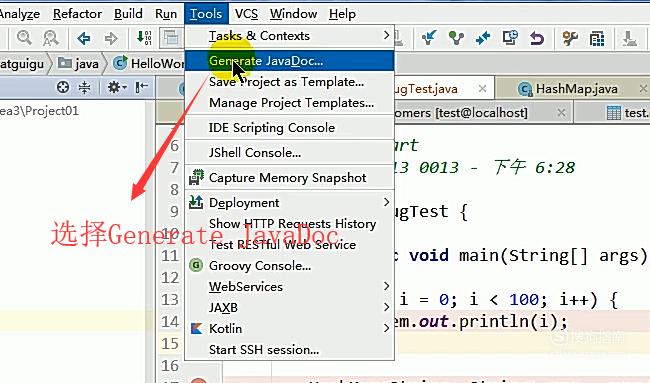Click the Update Project VCS icon
Image resolution: width=650 pixels, height=383 pixels.
coord(429,38)
